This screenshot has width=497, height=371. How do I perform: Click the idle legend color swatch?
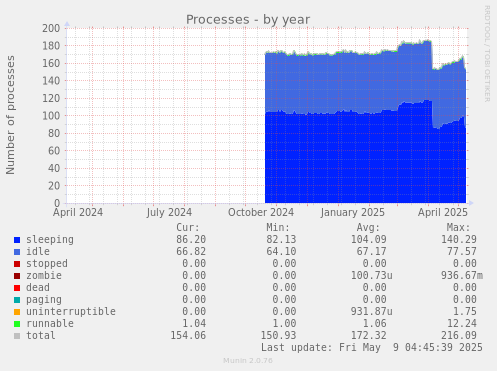tap(17, 252)
